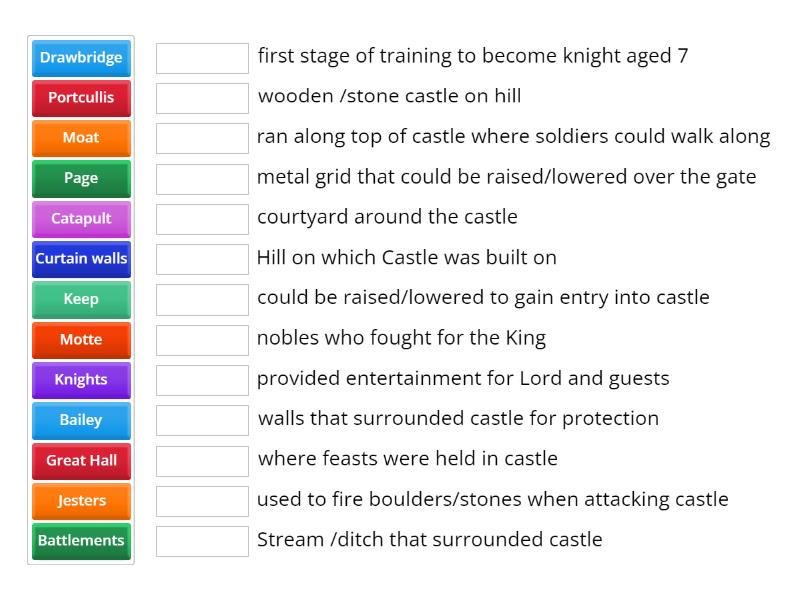Click the answer box beside stream ditch clue
This screenshot has width=800, height=600.
pos(201,540)
